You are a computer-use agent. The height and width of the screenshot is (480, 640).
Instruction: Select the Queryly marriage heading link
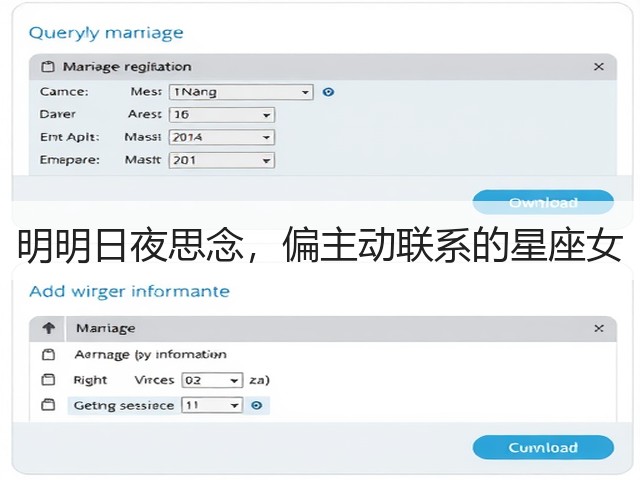pos(106,33)
